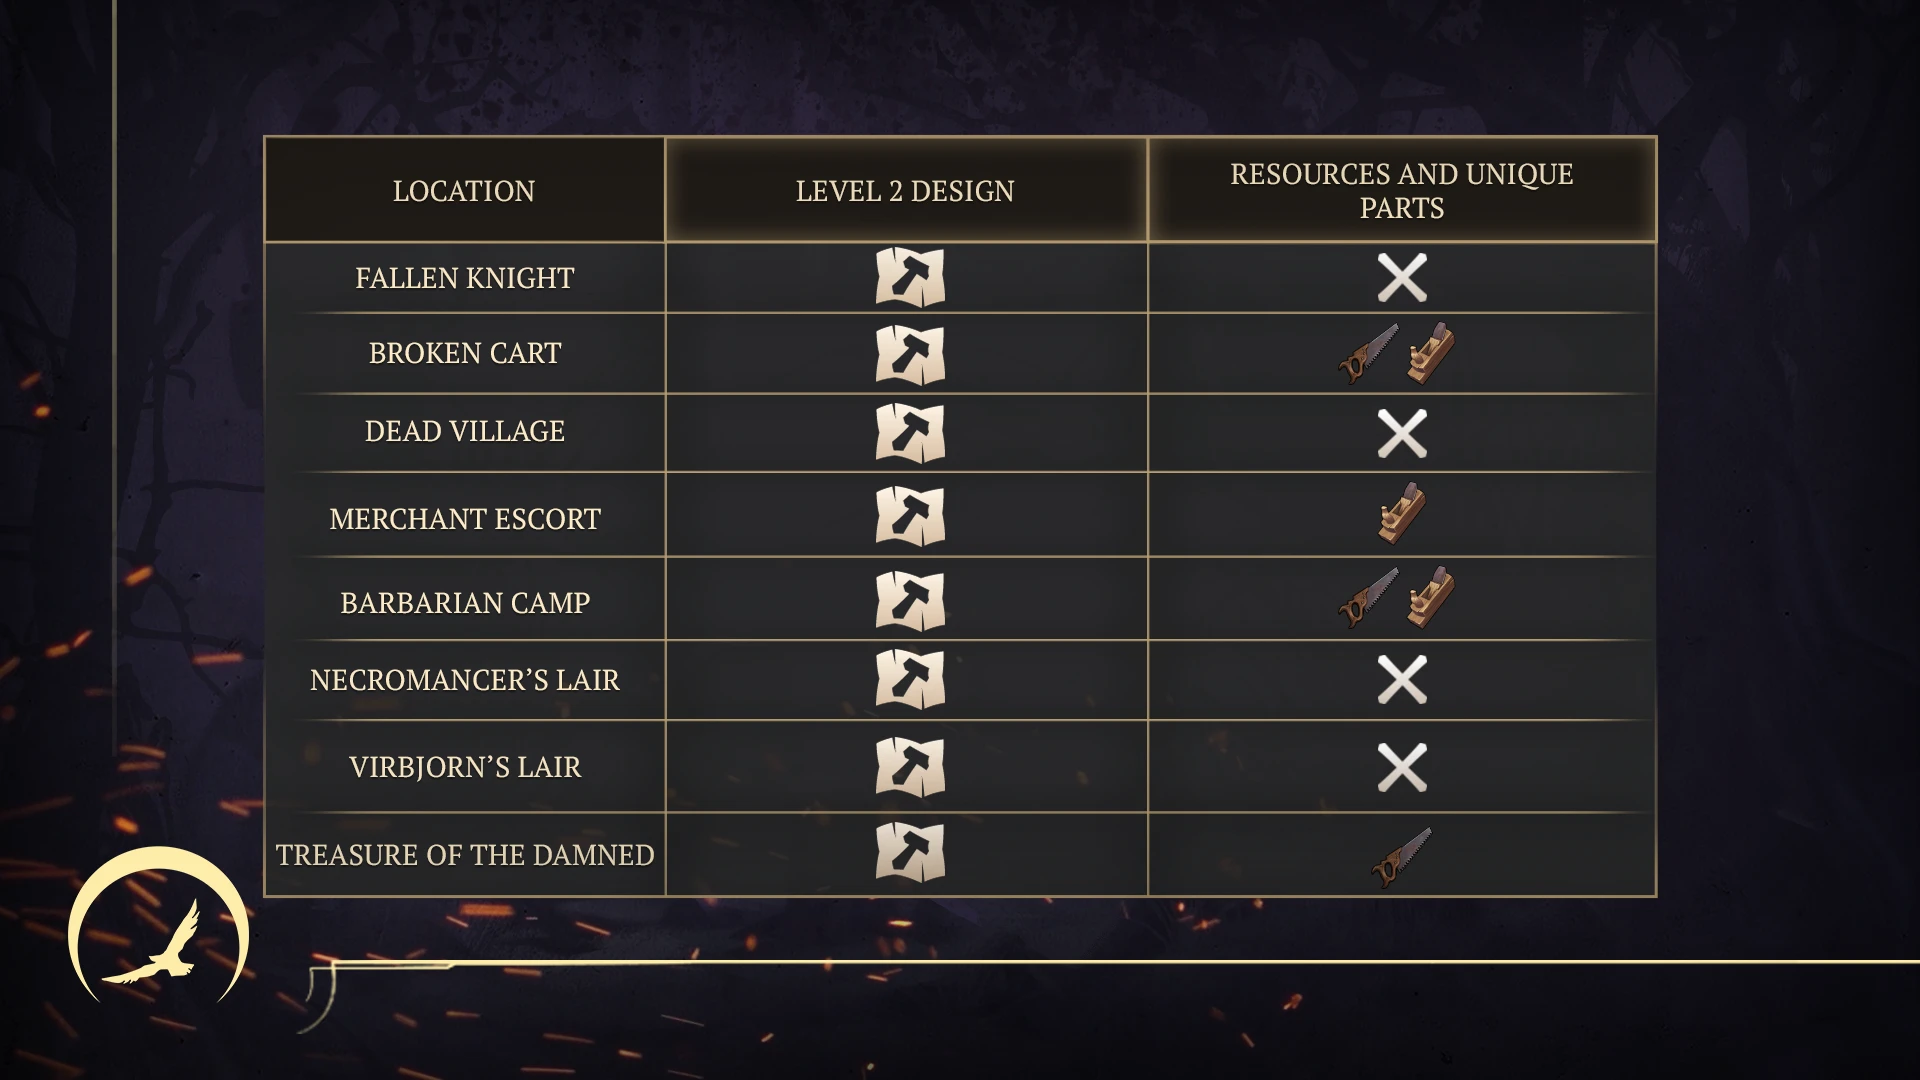This screenshot has width=1920, height=1080.
Task: Click the X mark in Necromancer's Lair row
Action: (x=1402, y=680)
